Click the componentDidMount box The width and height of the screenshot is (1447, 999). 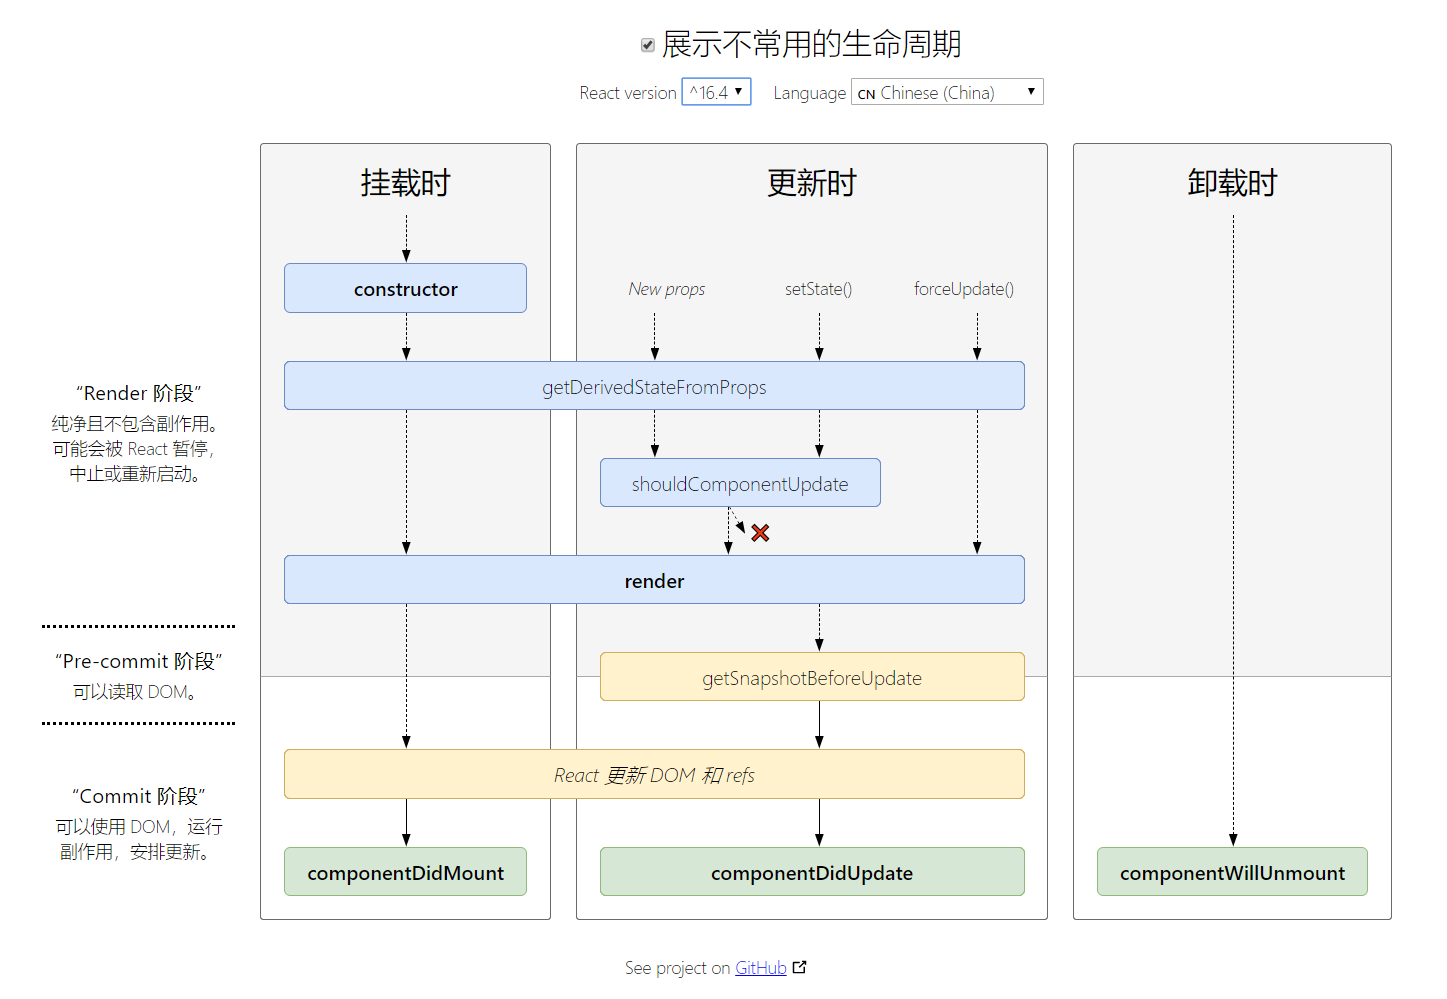(405, 872)
